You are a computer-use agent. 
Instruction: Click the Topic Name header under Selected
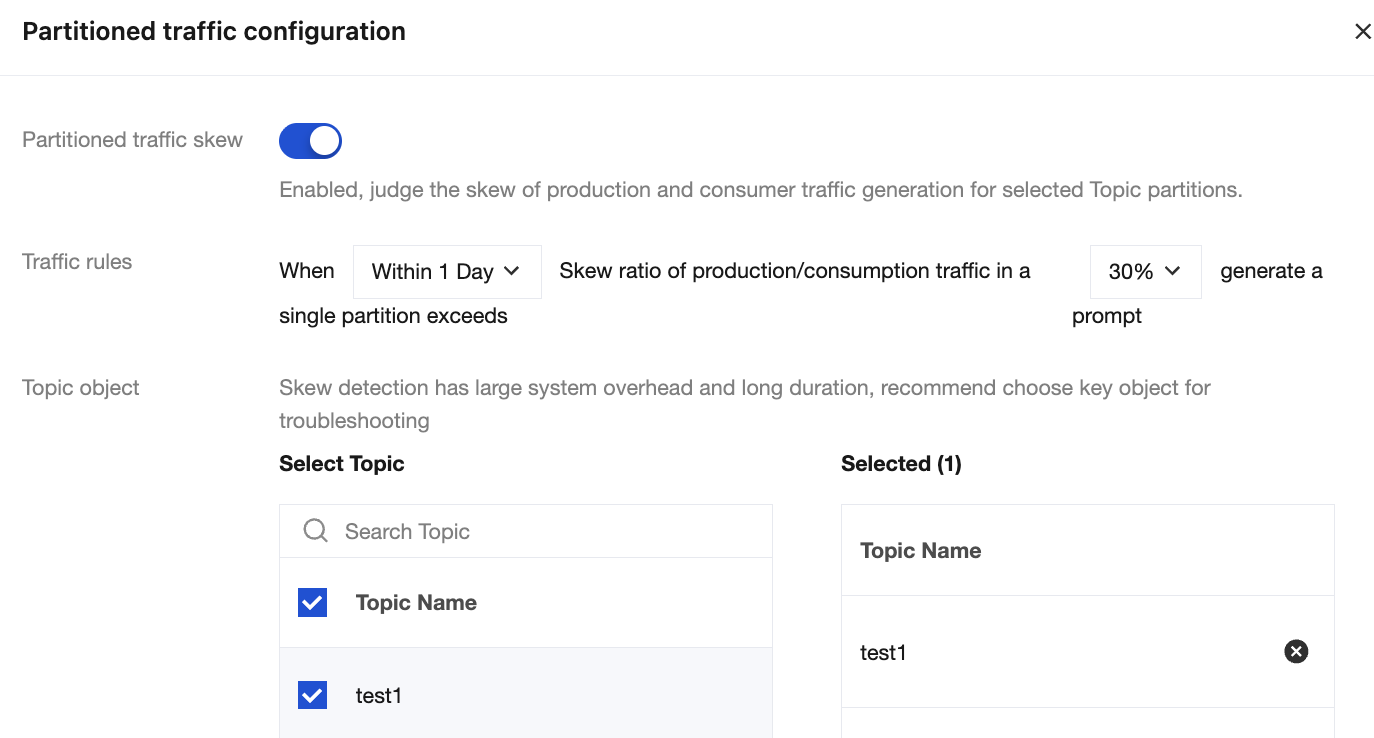[x=920, y=551]
